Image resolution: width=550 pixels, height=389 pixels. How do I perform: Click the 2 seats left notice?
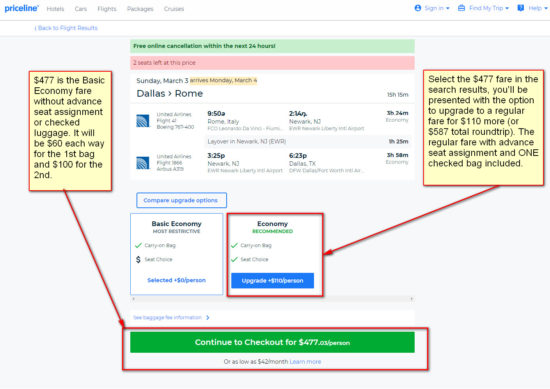pos(272,63)
